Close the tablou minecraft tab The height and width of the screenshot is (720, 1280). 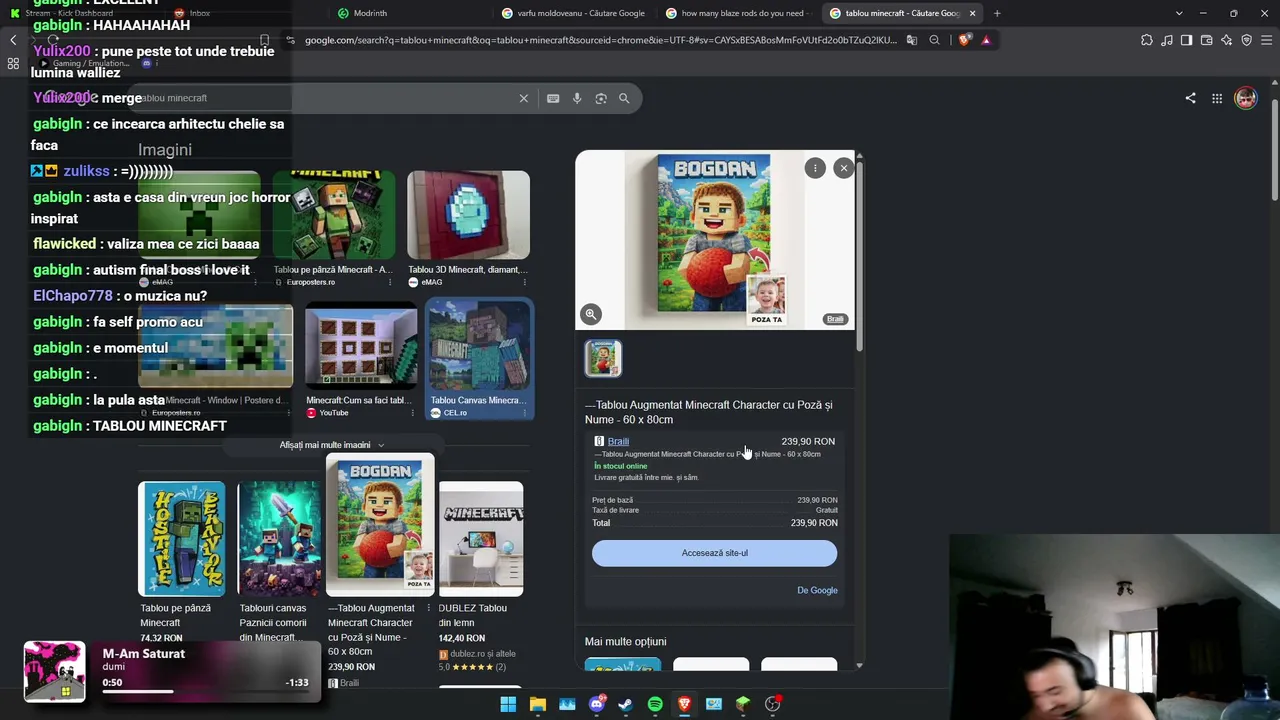[972, 13]
